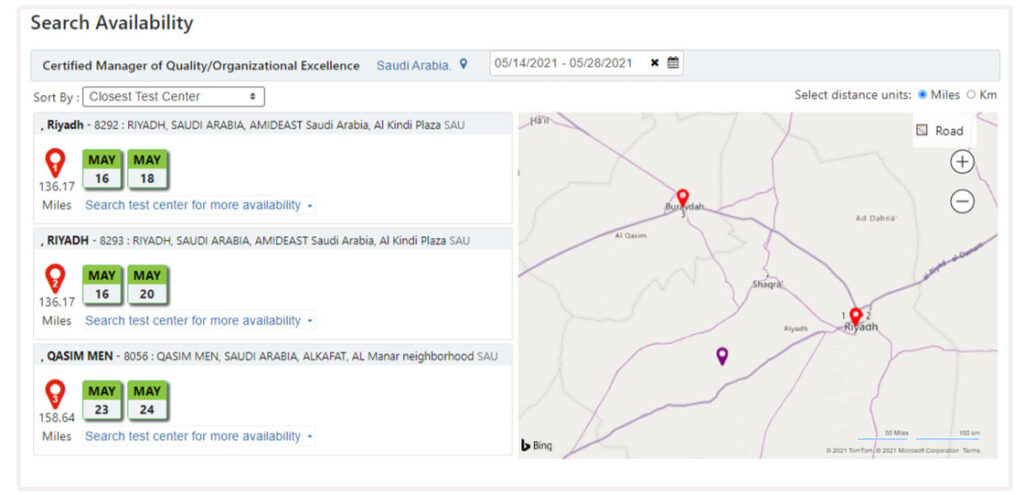Viewport: 1024px width, 495px height.
Task: Open the Sort By dropdown
Action: click(173, 97)
